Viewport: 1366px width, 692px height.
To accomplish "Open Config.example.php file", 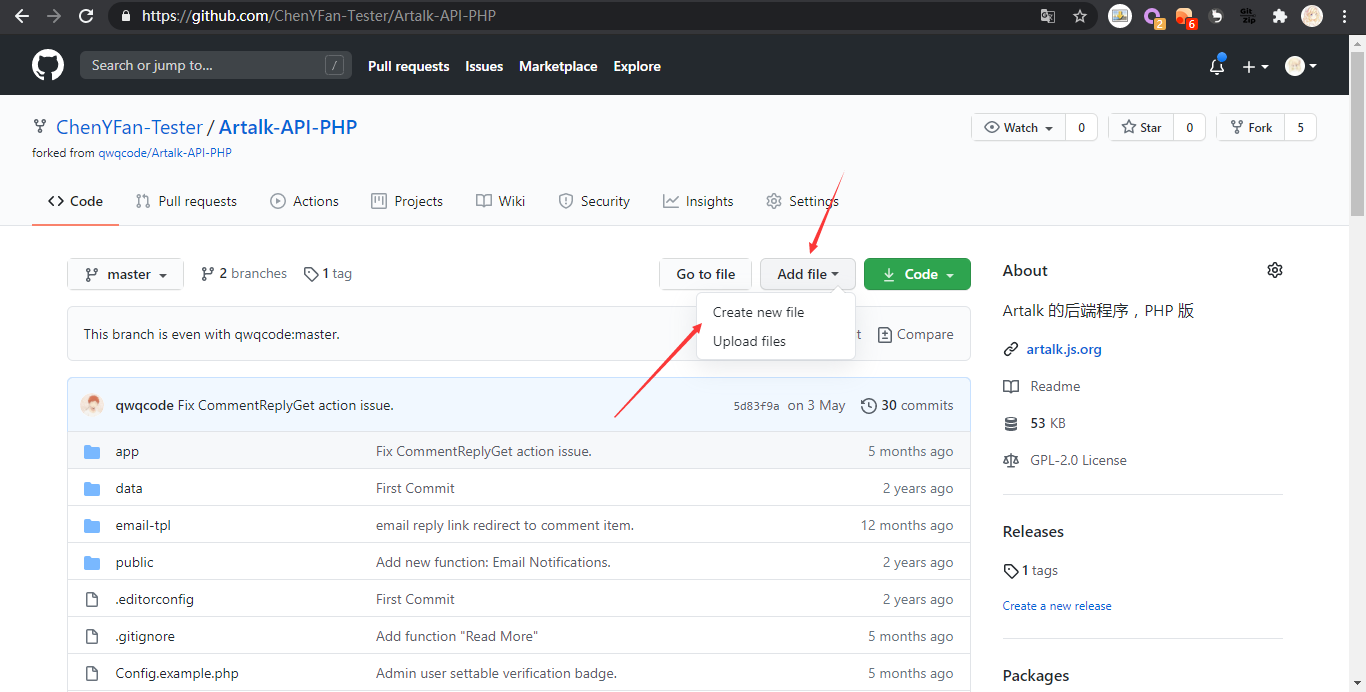I will (177, 673).
